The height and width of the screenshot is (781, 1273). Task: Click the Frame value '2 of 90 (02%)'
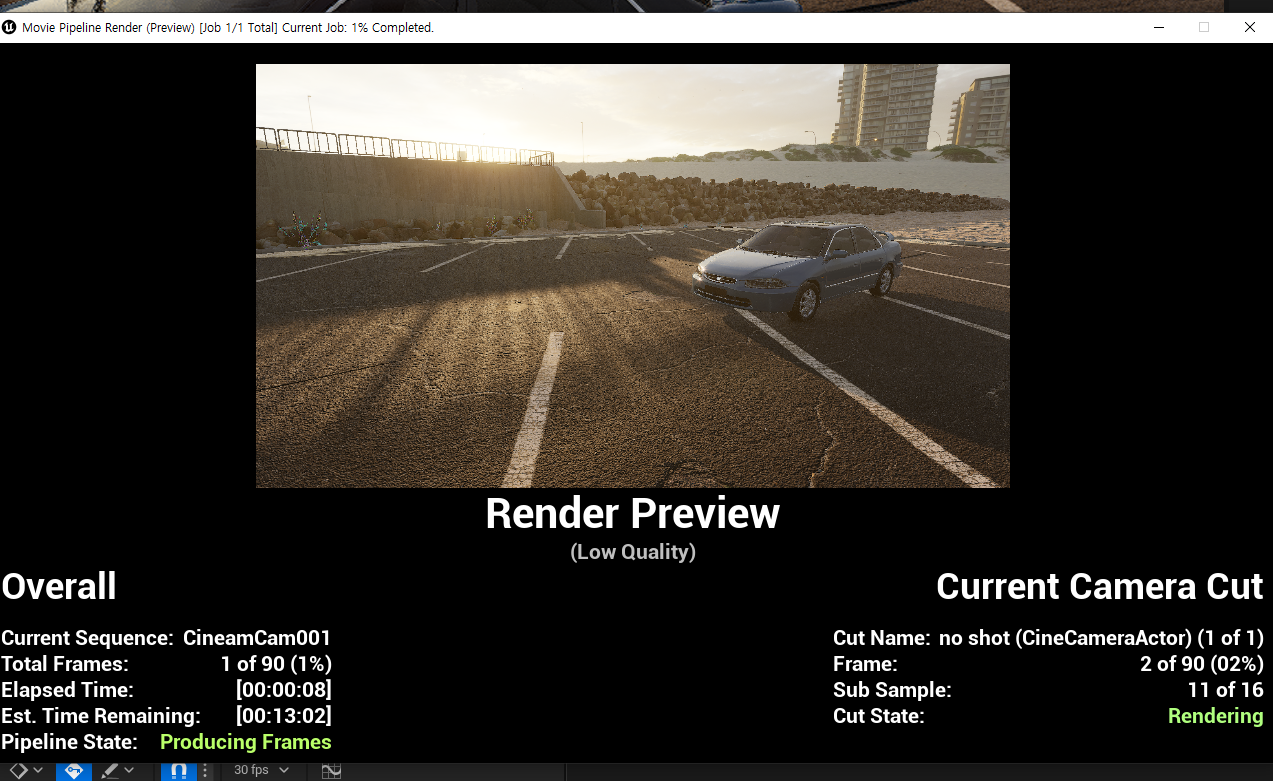click(1202, 664)
